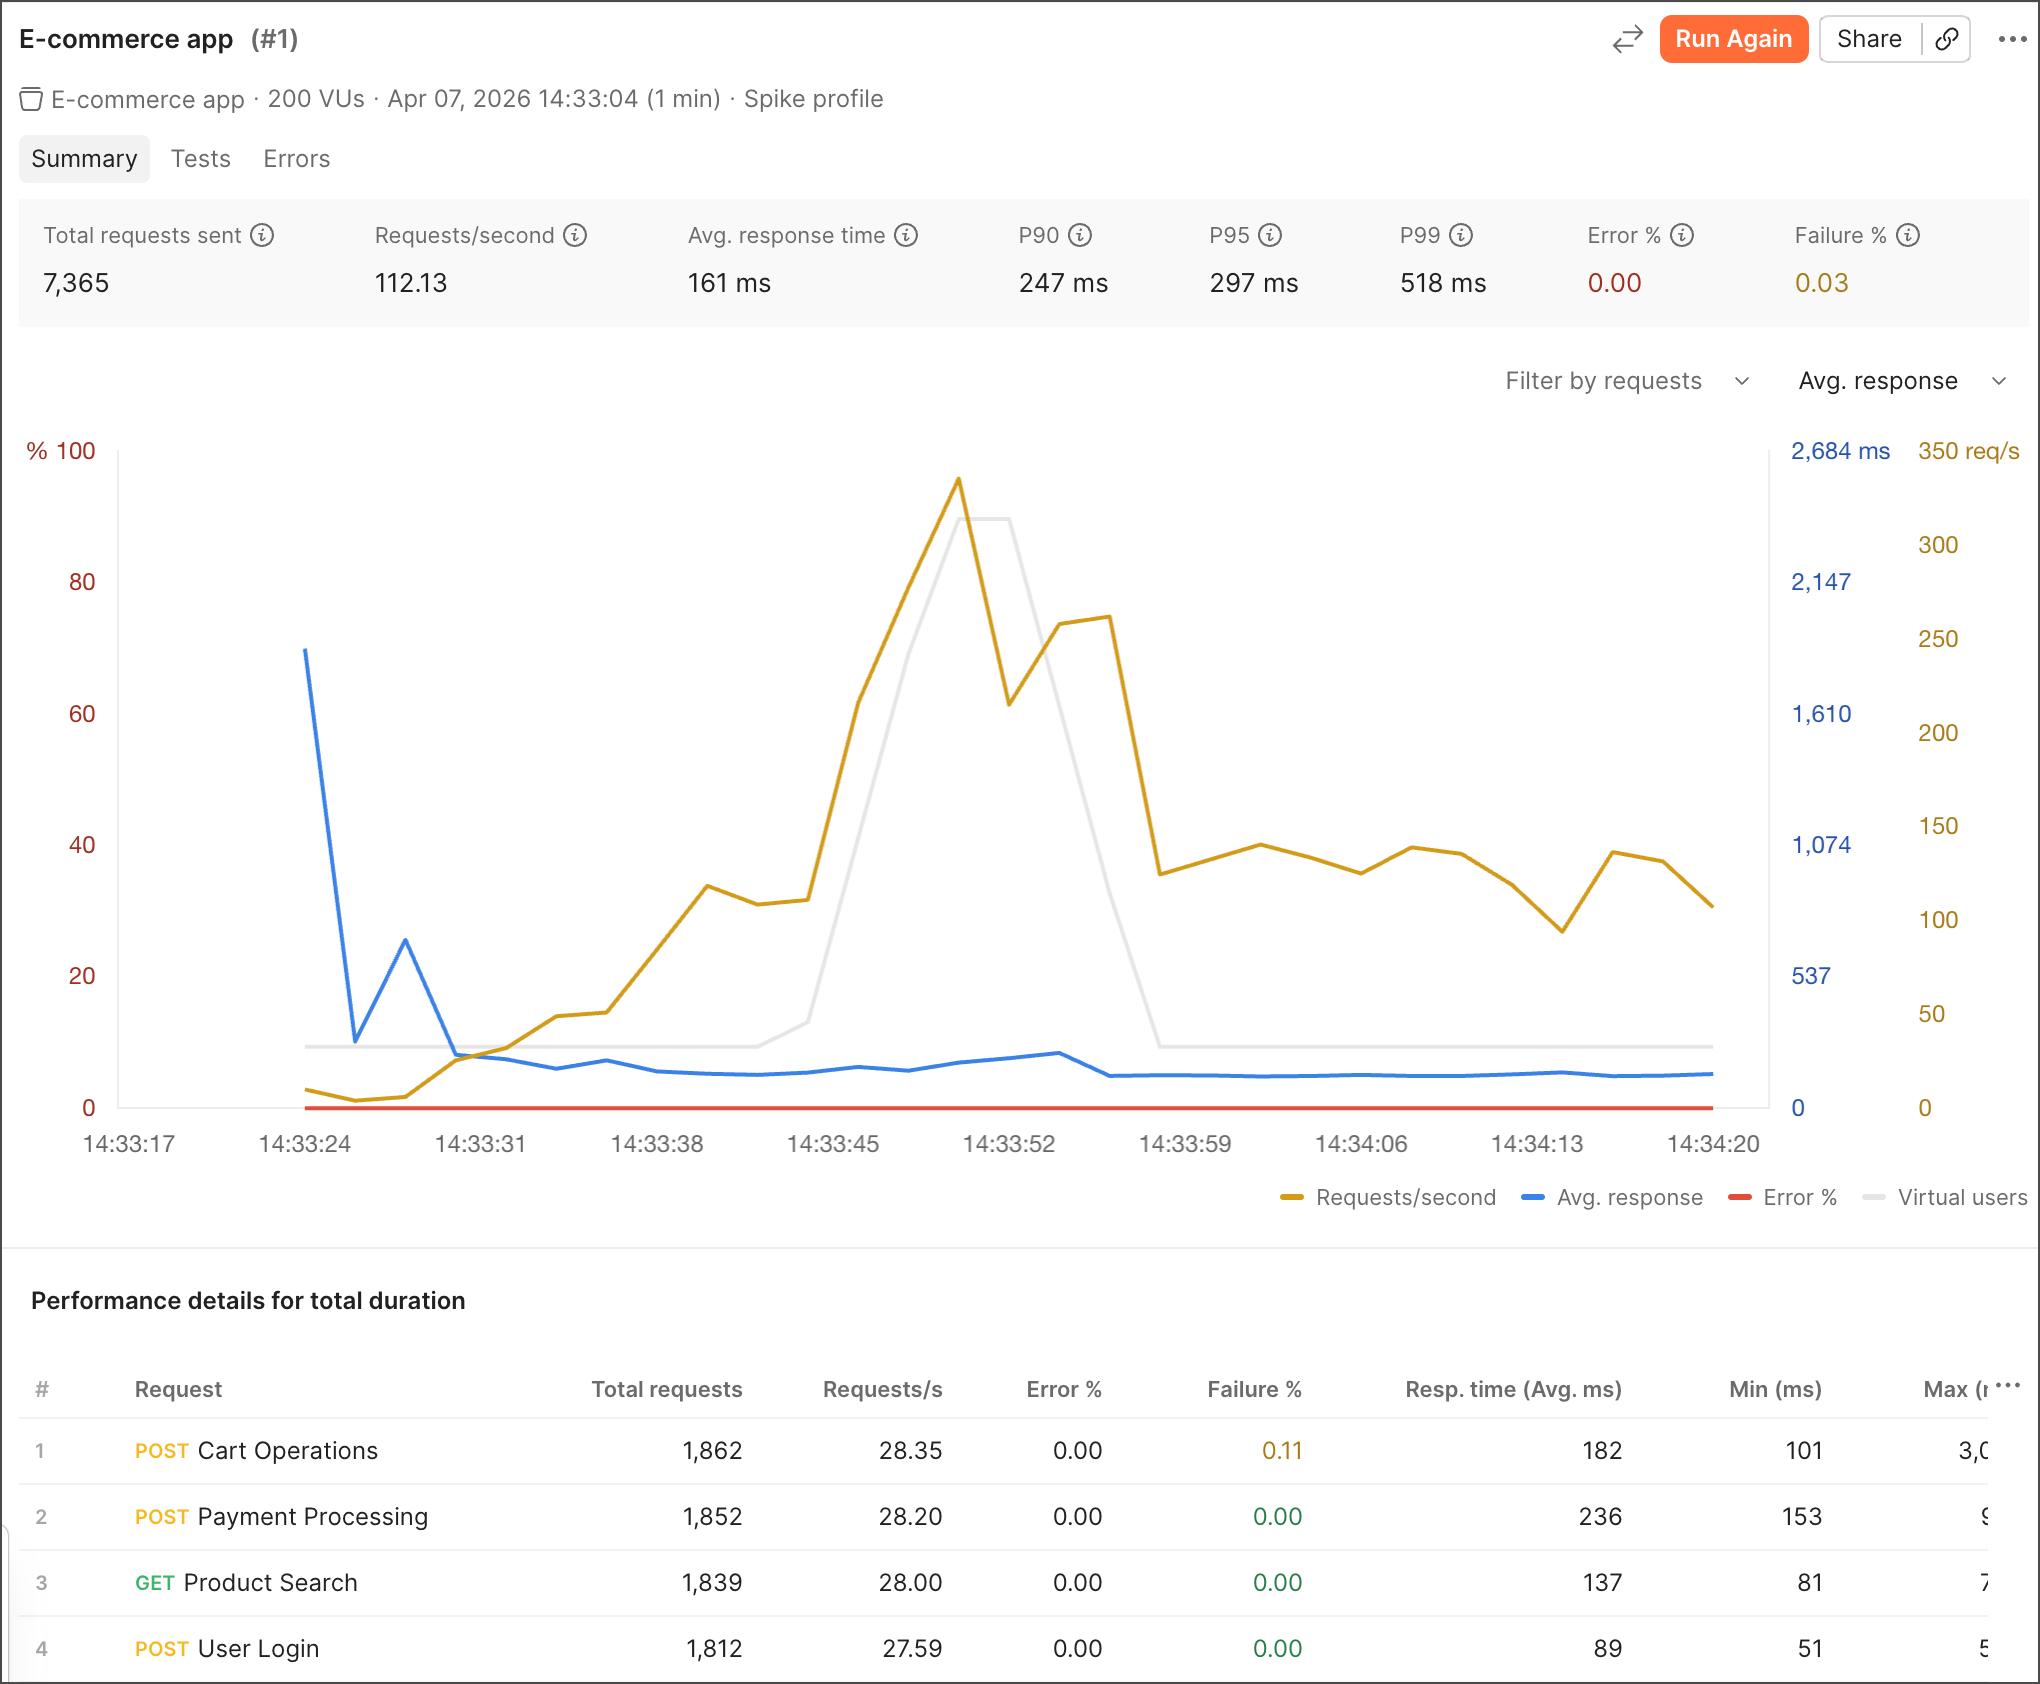Click the Share button
Viewport: 2040px width, 1684px height.
coord(1868,39)
